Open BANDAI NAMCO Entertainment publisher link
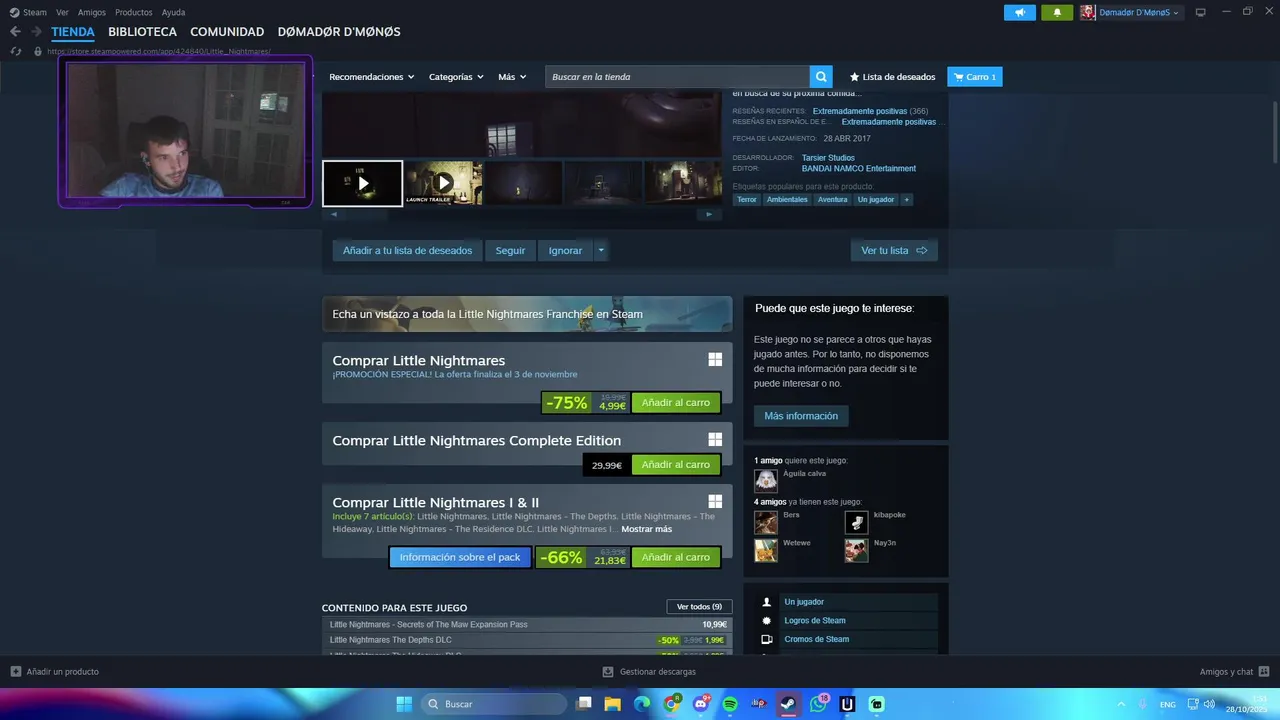Image resolution: width=1280 pixels, height=720 pixels. (858, 169)
